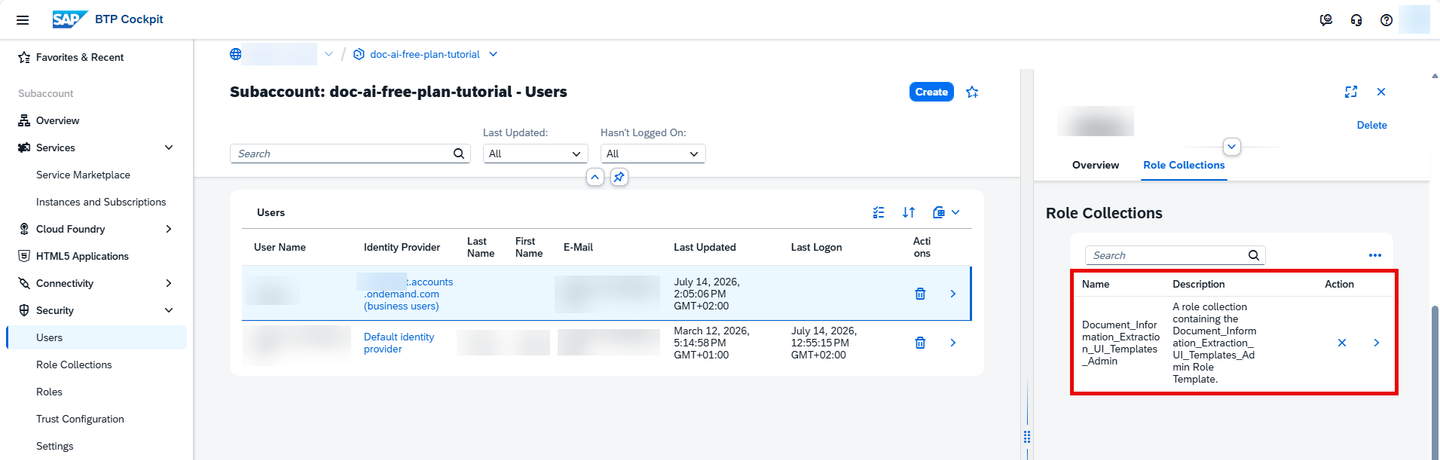This screenshot has width=1440, height=460.
Task: Open the hamburger navigation menu
Action: point(23,20)
